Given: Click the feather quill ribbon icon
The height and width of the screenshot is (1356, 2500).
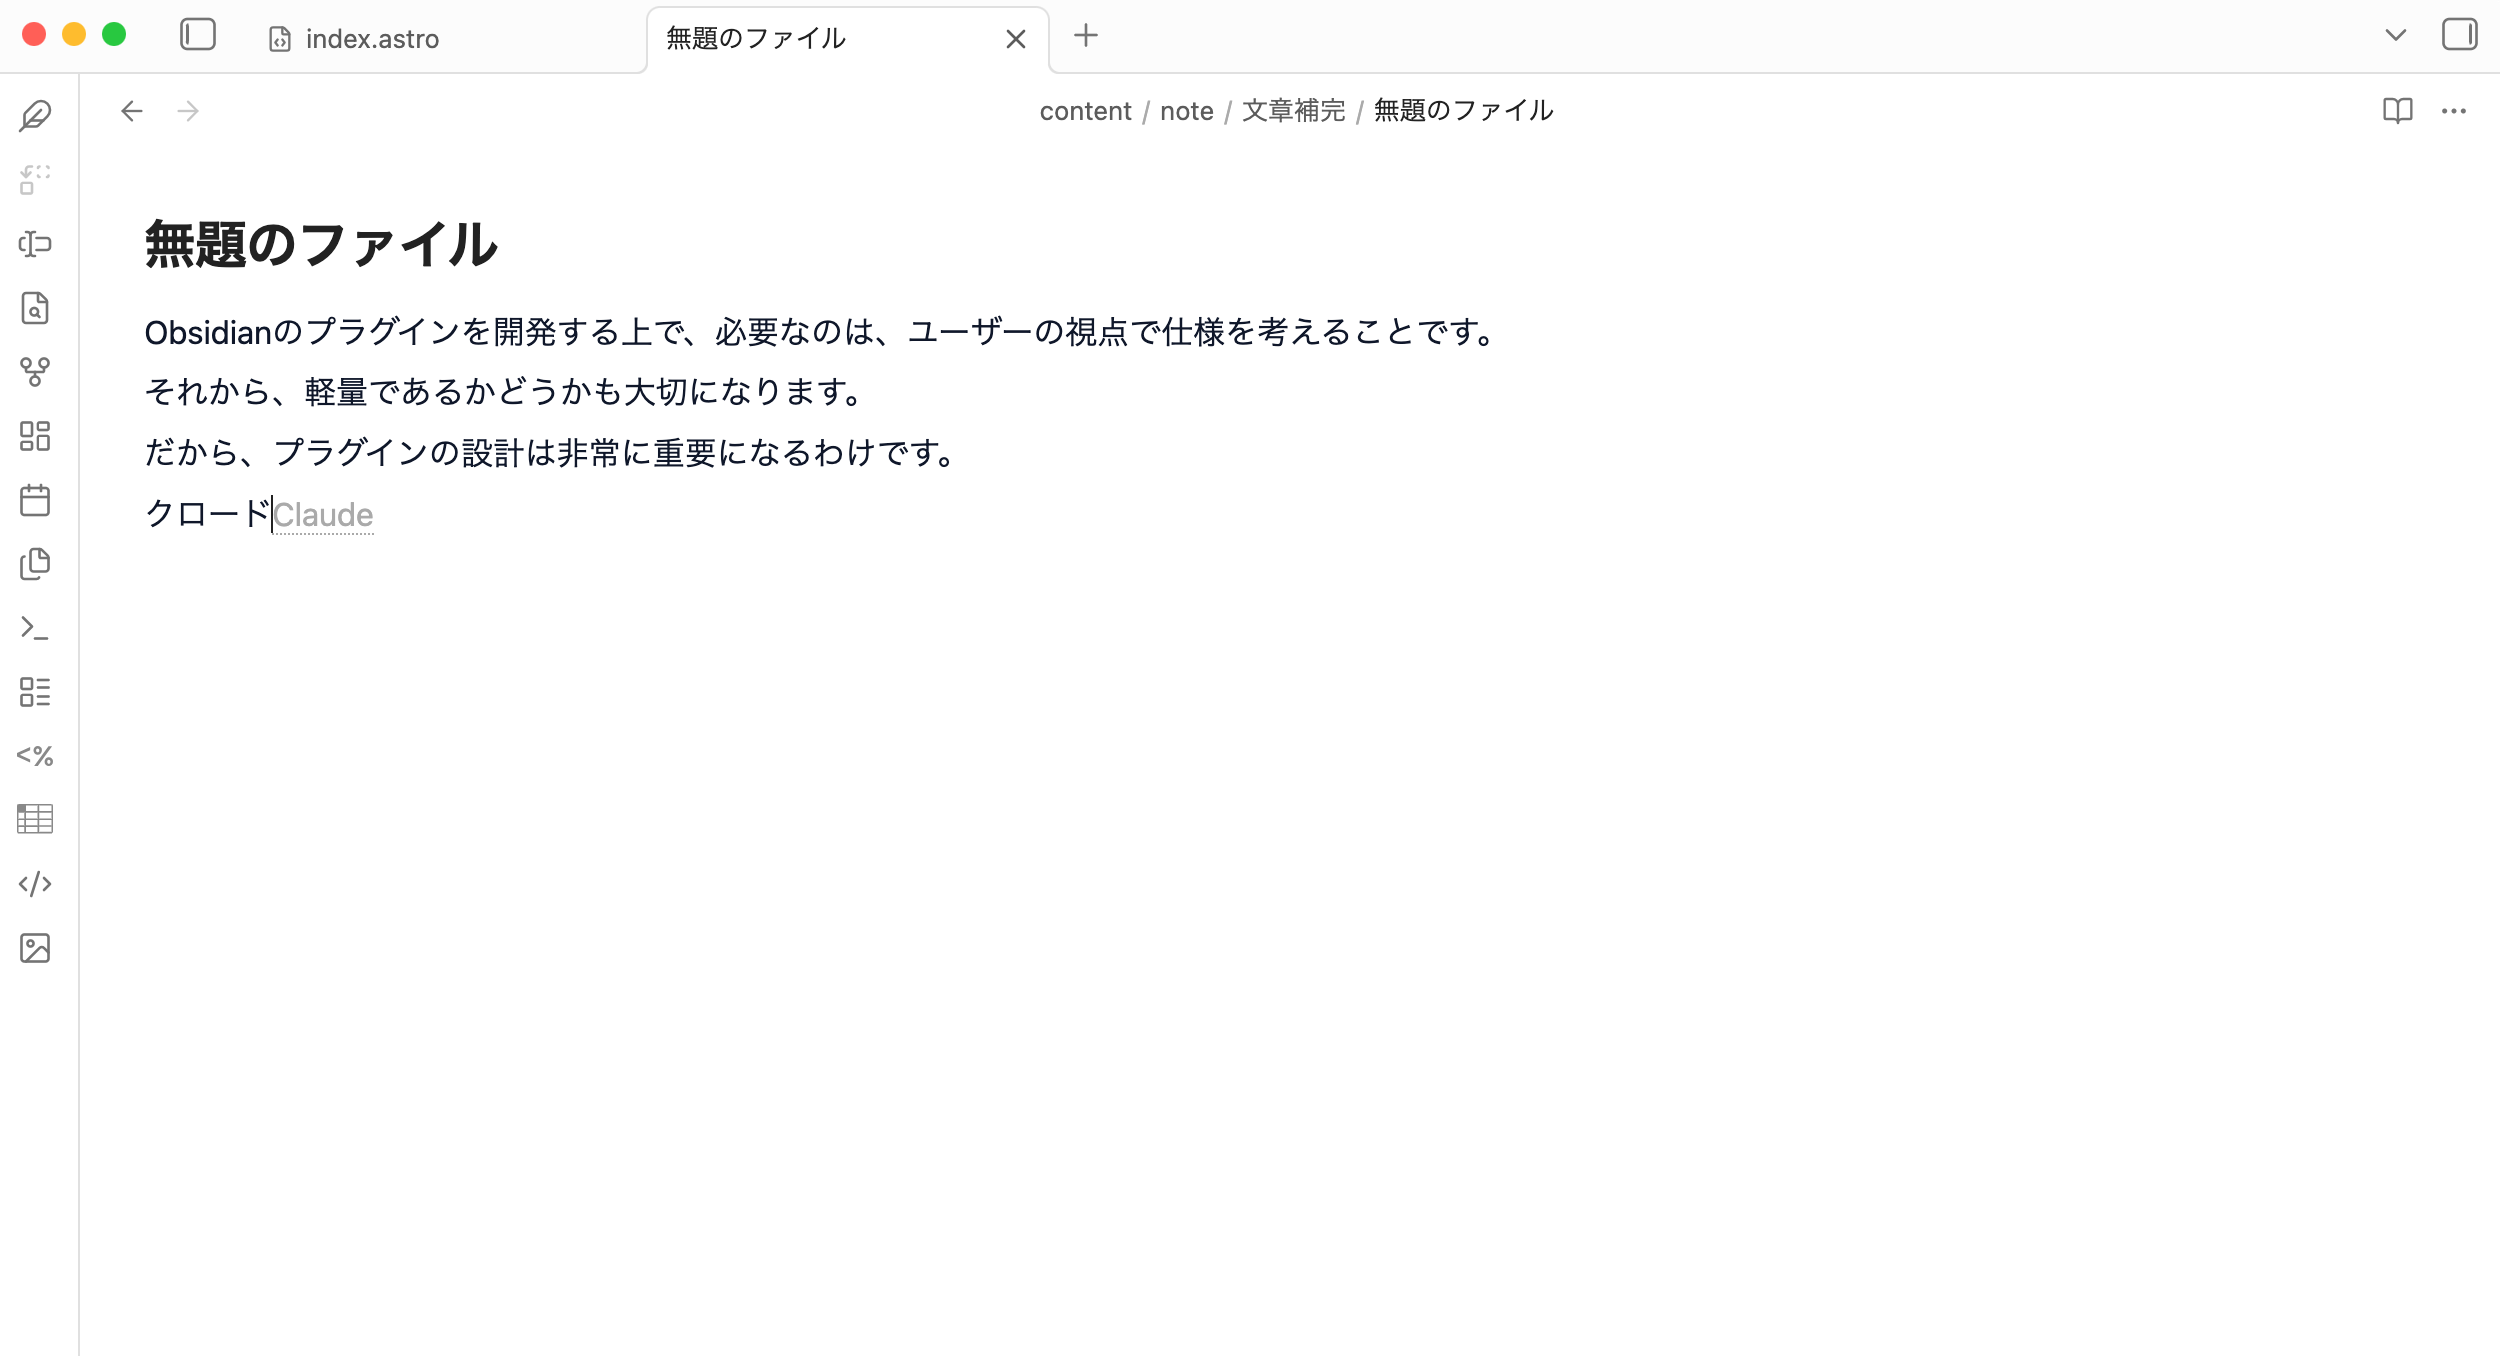Looking at the screenshot, I should [35, 116].
